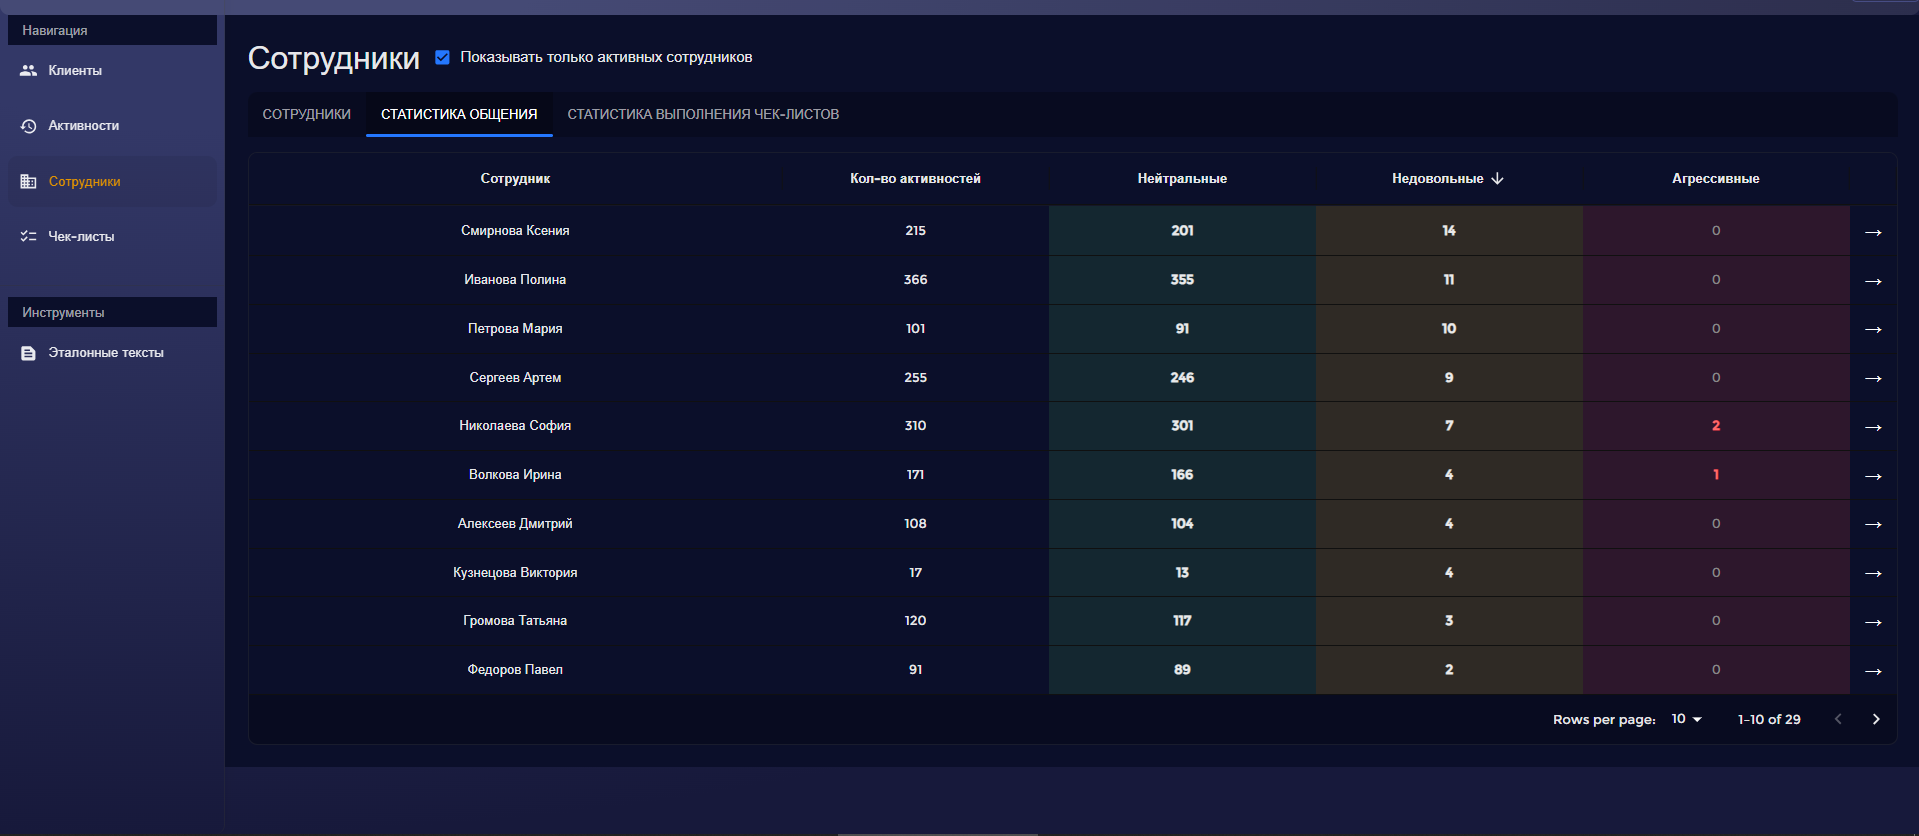Open details arrow for Смирнова Ксения

(x=1873, y=232)
